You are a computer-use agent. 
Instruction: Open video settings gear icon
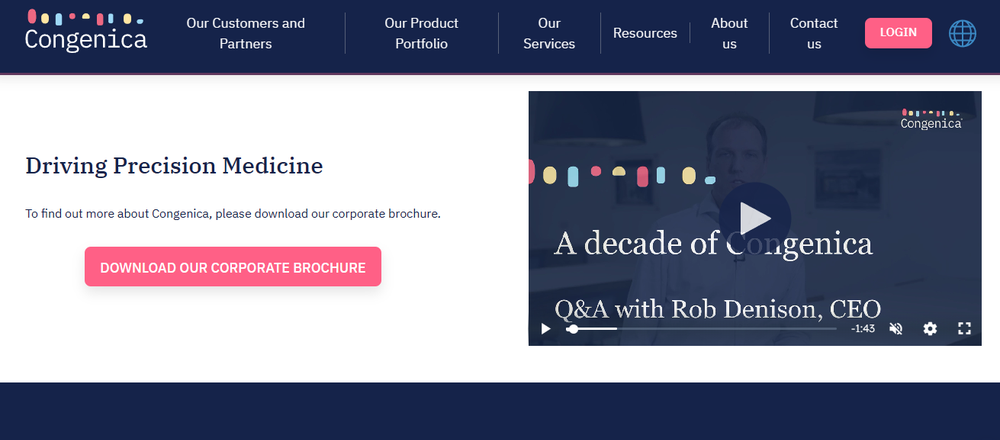click(930, 328)
